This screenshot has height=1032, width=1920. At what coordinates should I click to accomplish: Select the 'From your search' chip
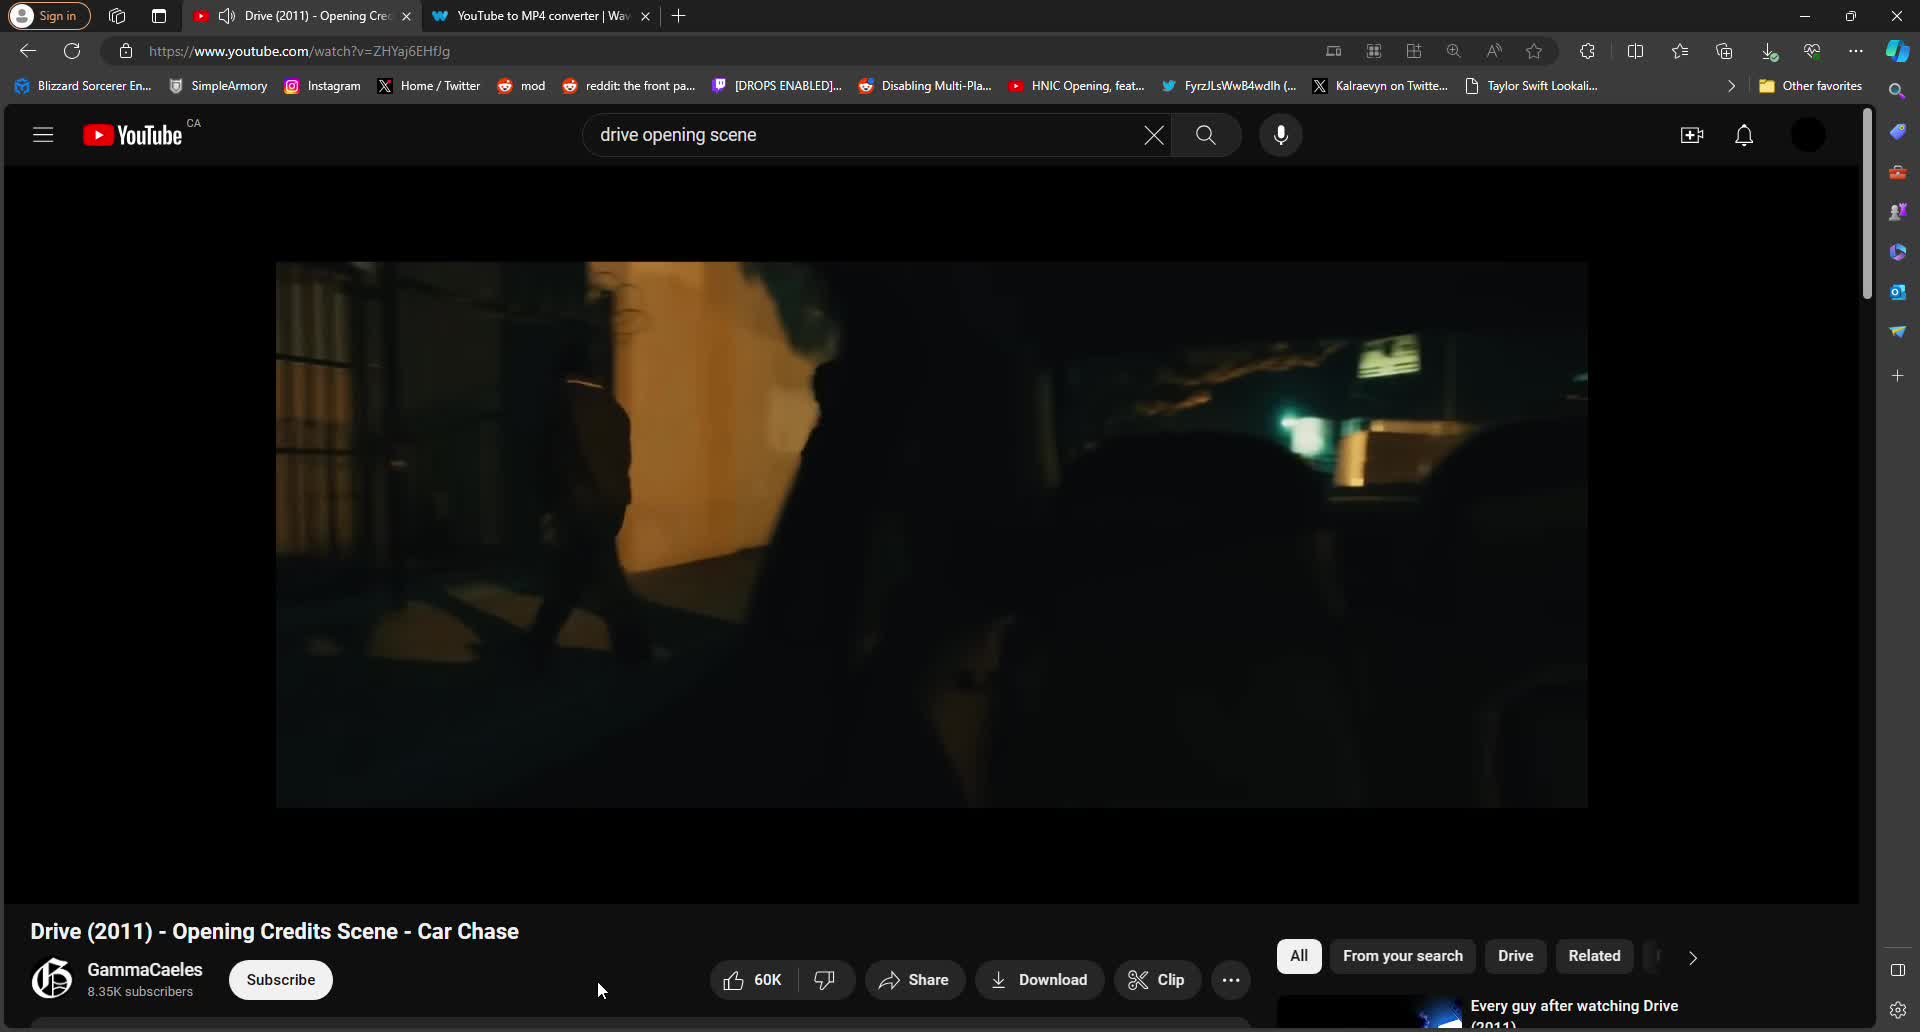tap(1402, 956)
